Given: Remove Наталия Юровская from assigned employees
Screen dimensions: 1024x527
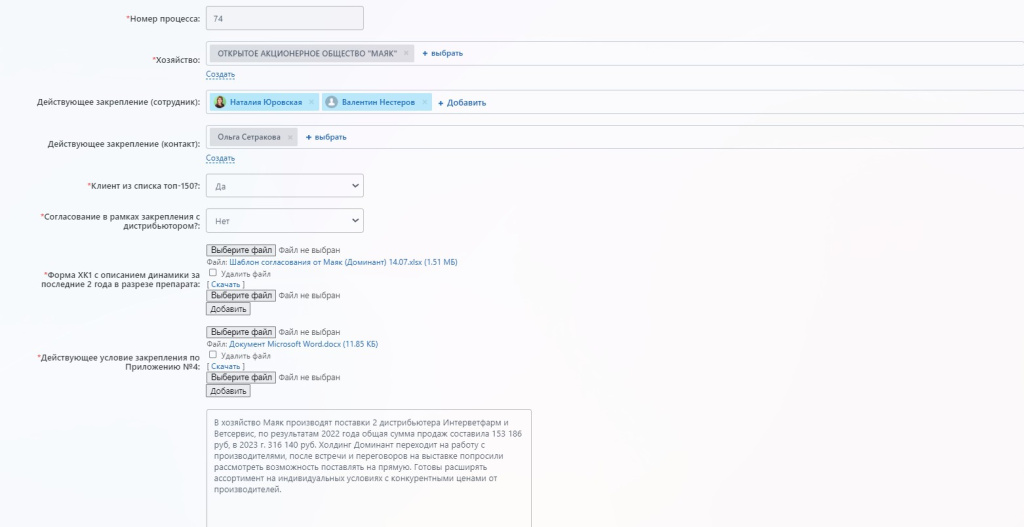Looking at the screenshot, I should point(311,102).
